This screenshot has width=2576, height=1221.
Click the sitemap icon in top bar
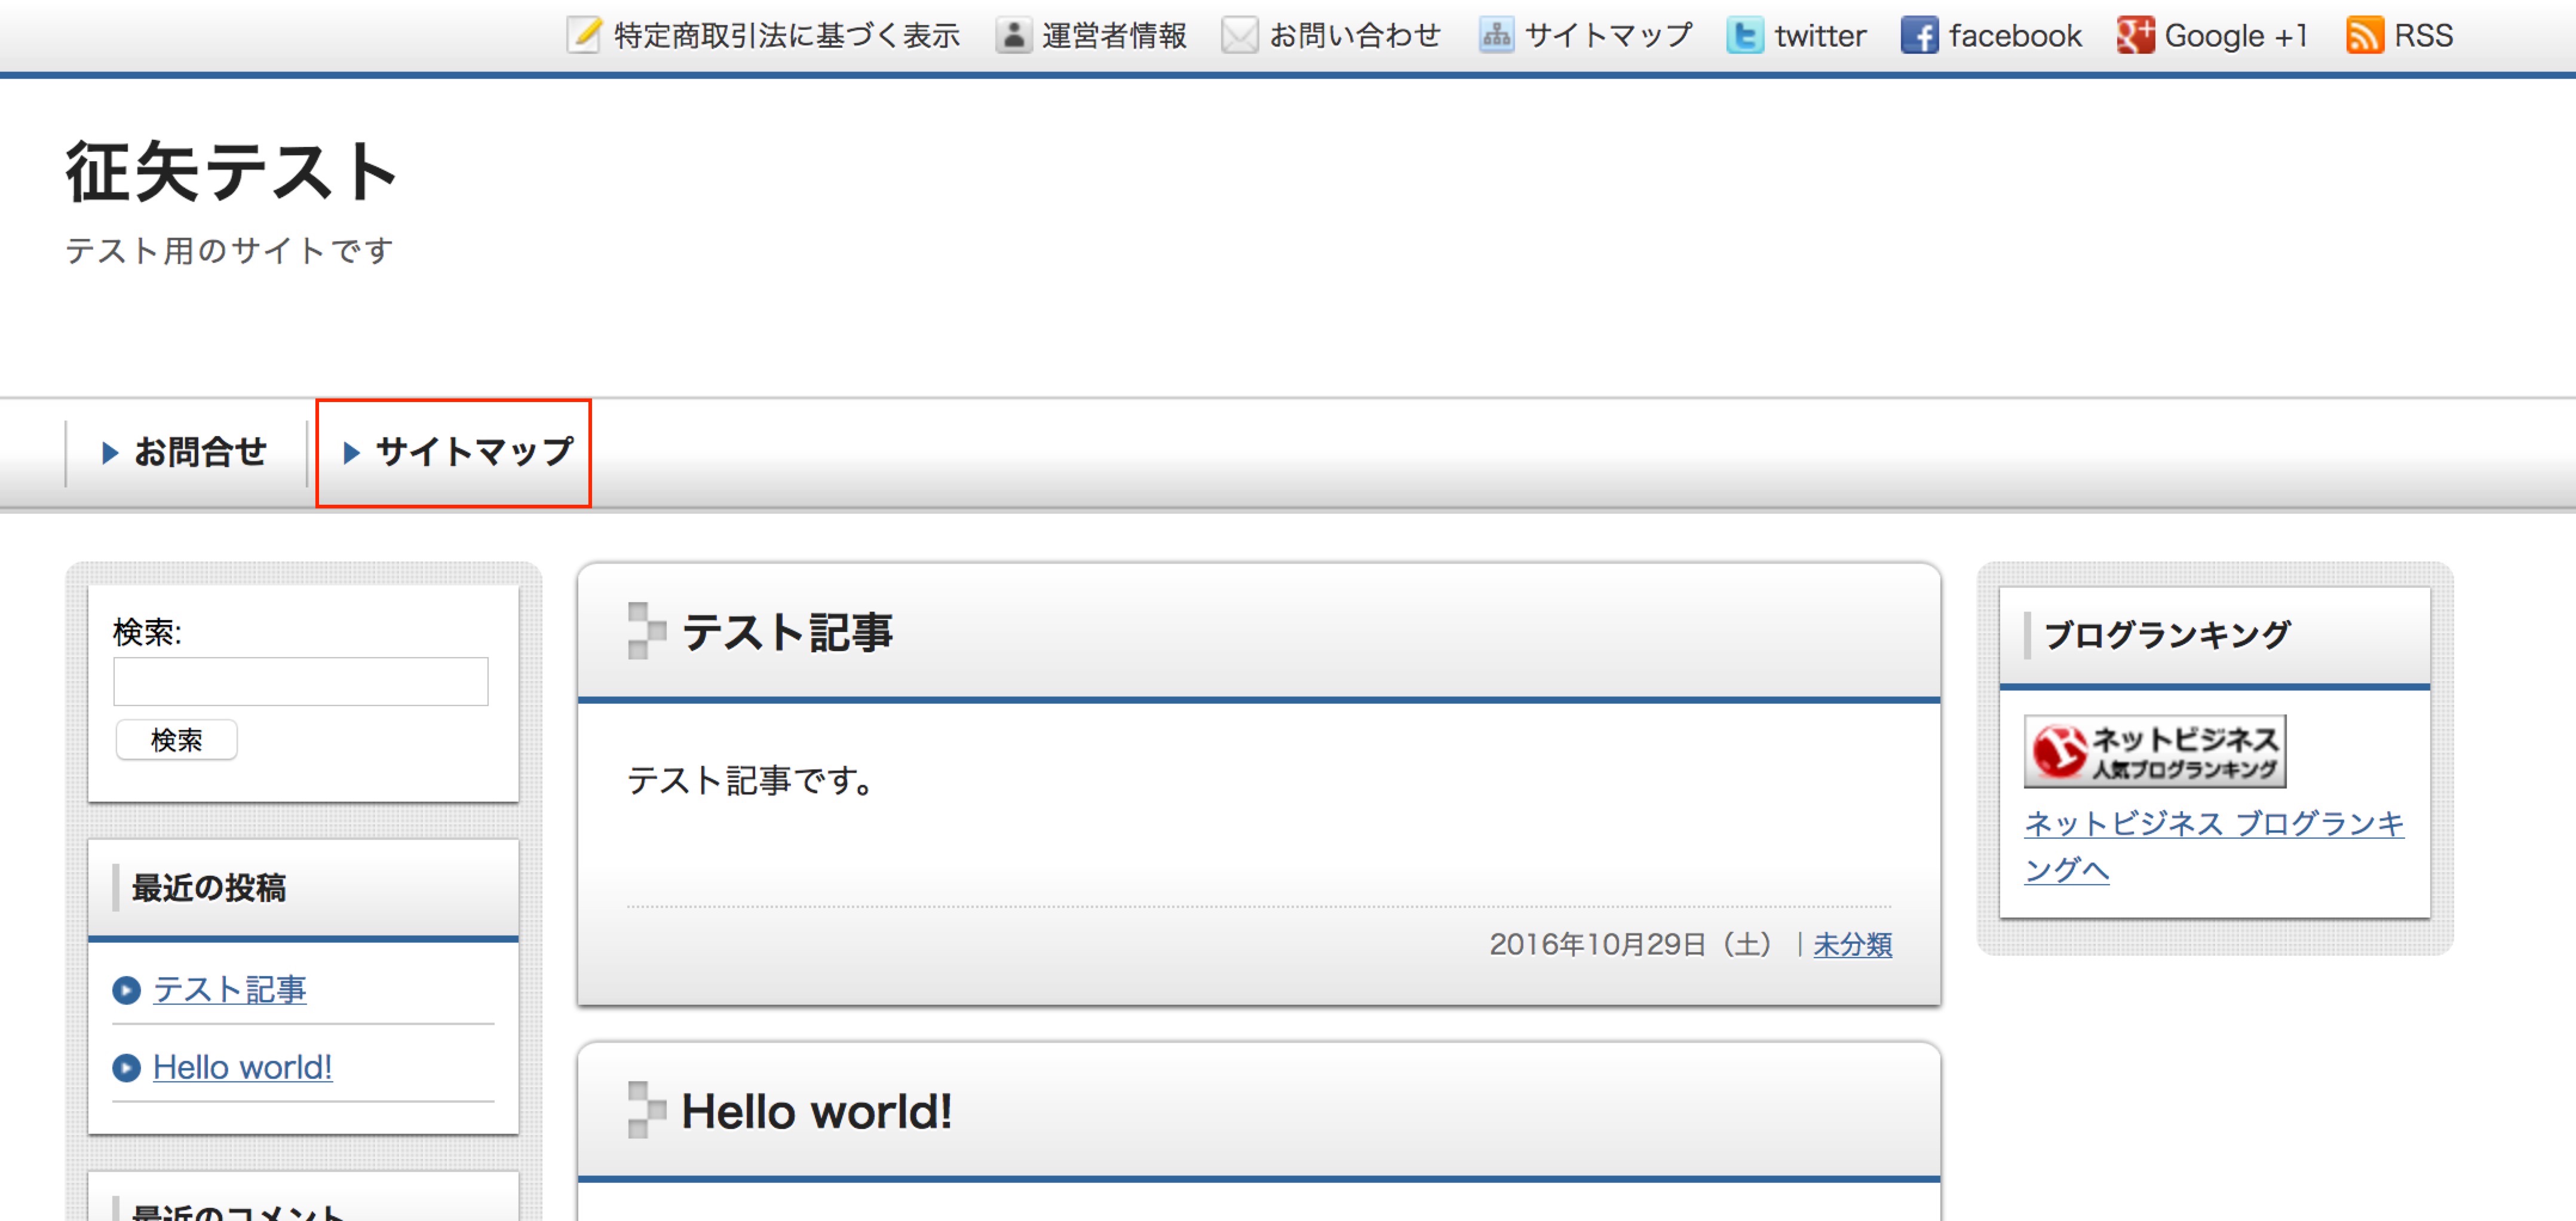(x=1496, y=36)
